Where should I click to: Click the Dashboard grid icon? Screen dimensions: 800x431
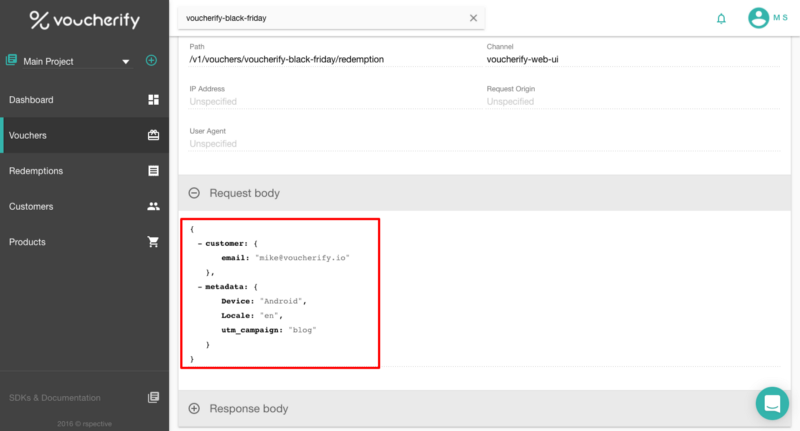[153, 99]
